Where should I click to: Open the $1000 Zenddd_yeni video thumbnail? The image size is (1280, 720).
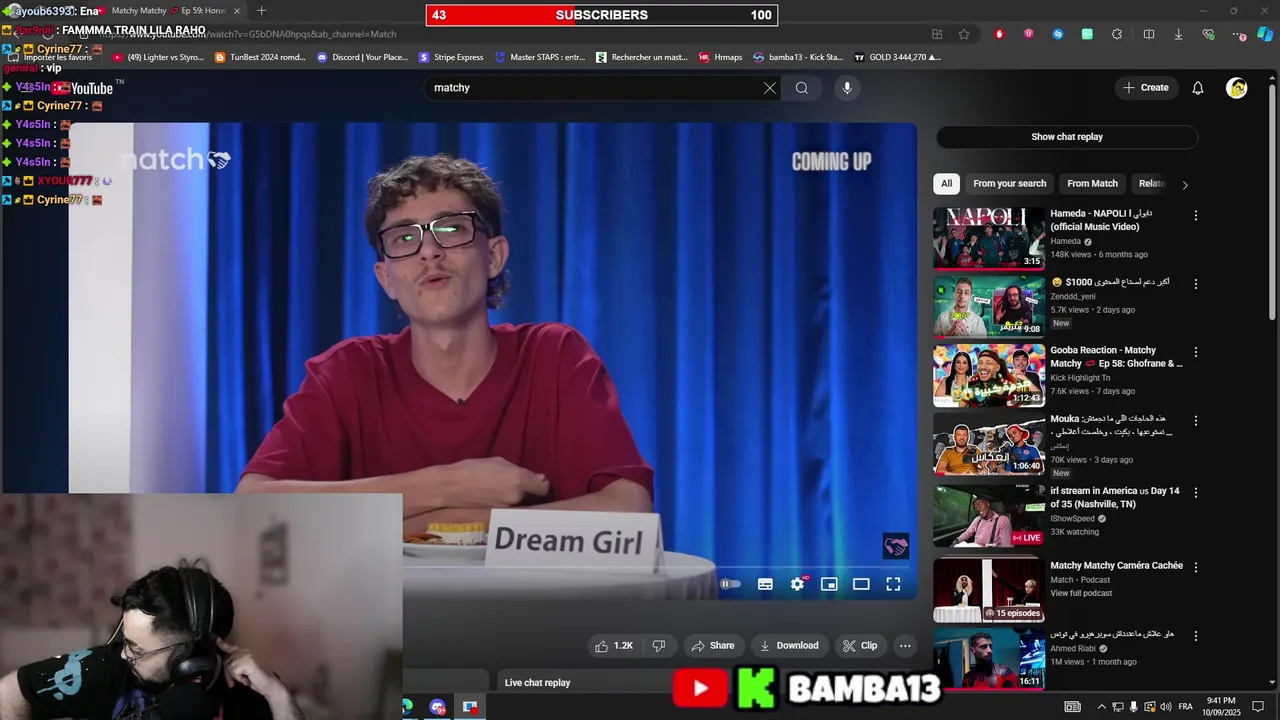point(989,307)
